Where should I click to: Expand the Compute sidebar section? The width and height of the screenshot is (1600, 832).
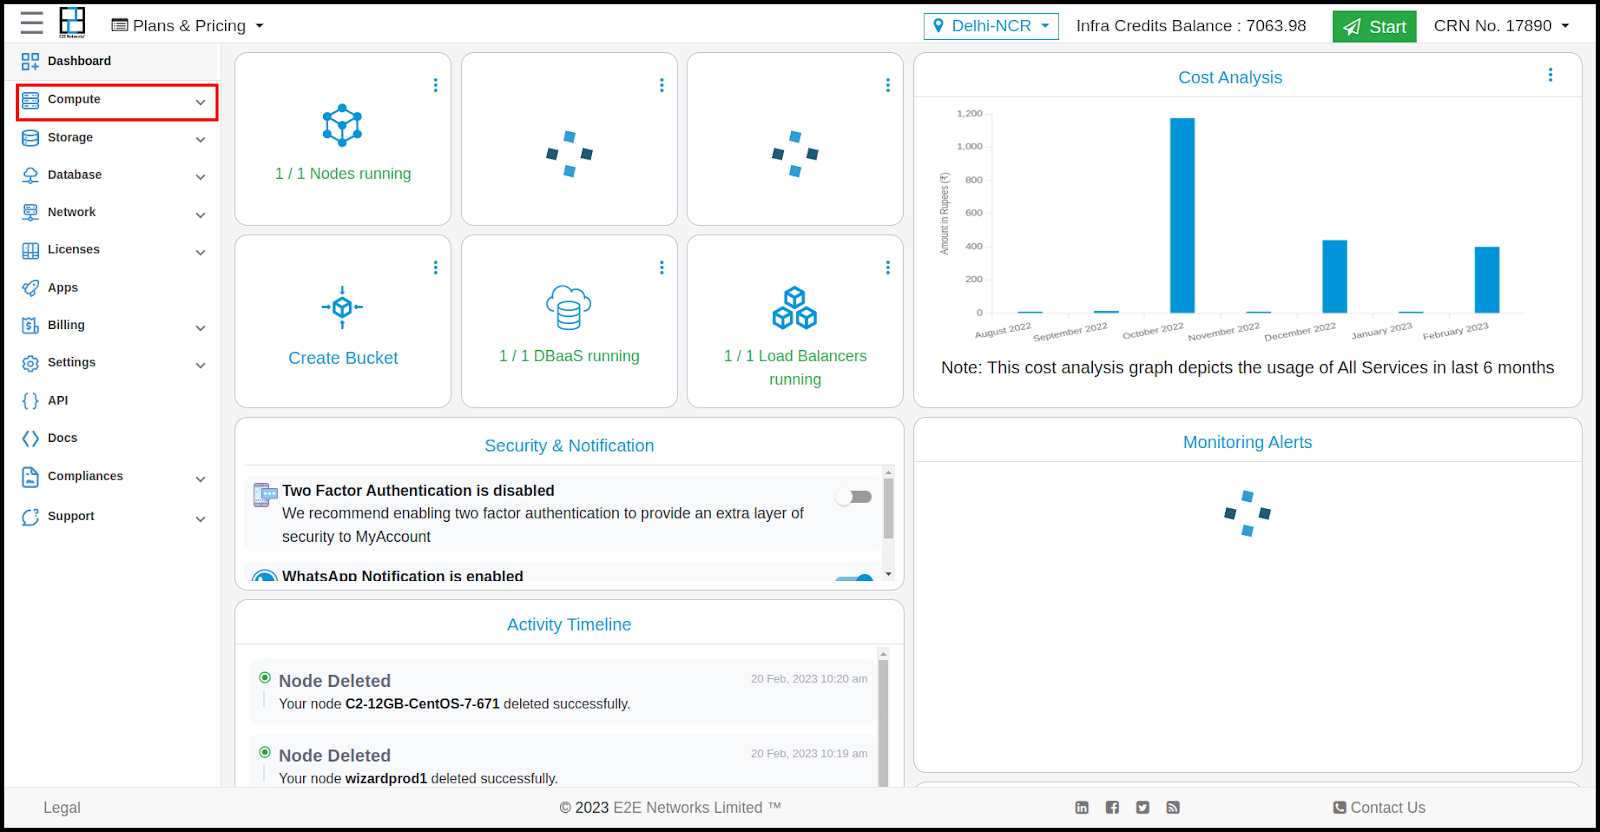click(117, 101)
